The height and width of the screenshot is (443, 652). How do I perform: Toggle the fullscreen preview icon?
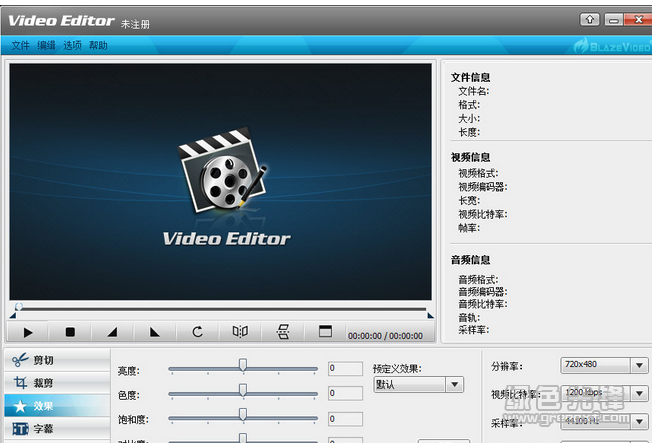[x=325, y=332]
